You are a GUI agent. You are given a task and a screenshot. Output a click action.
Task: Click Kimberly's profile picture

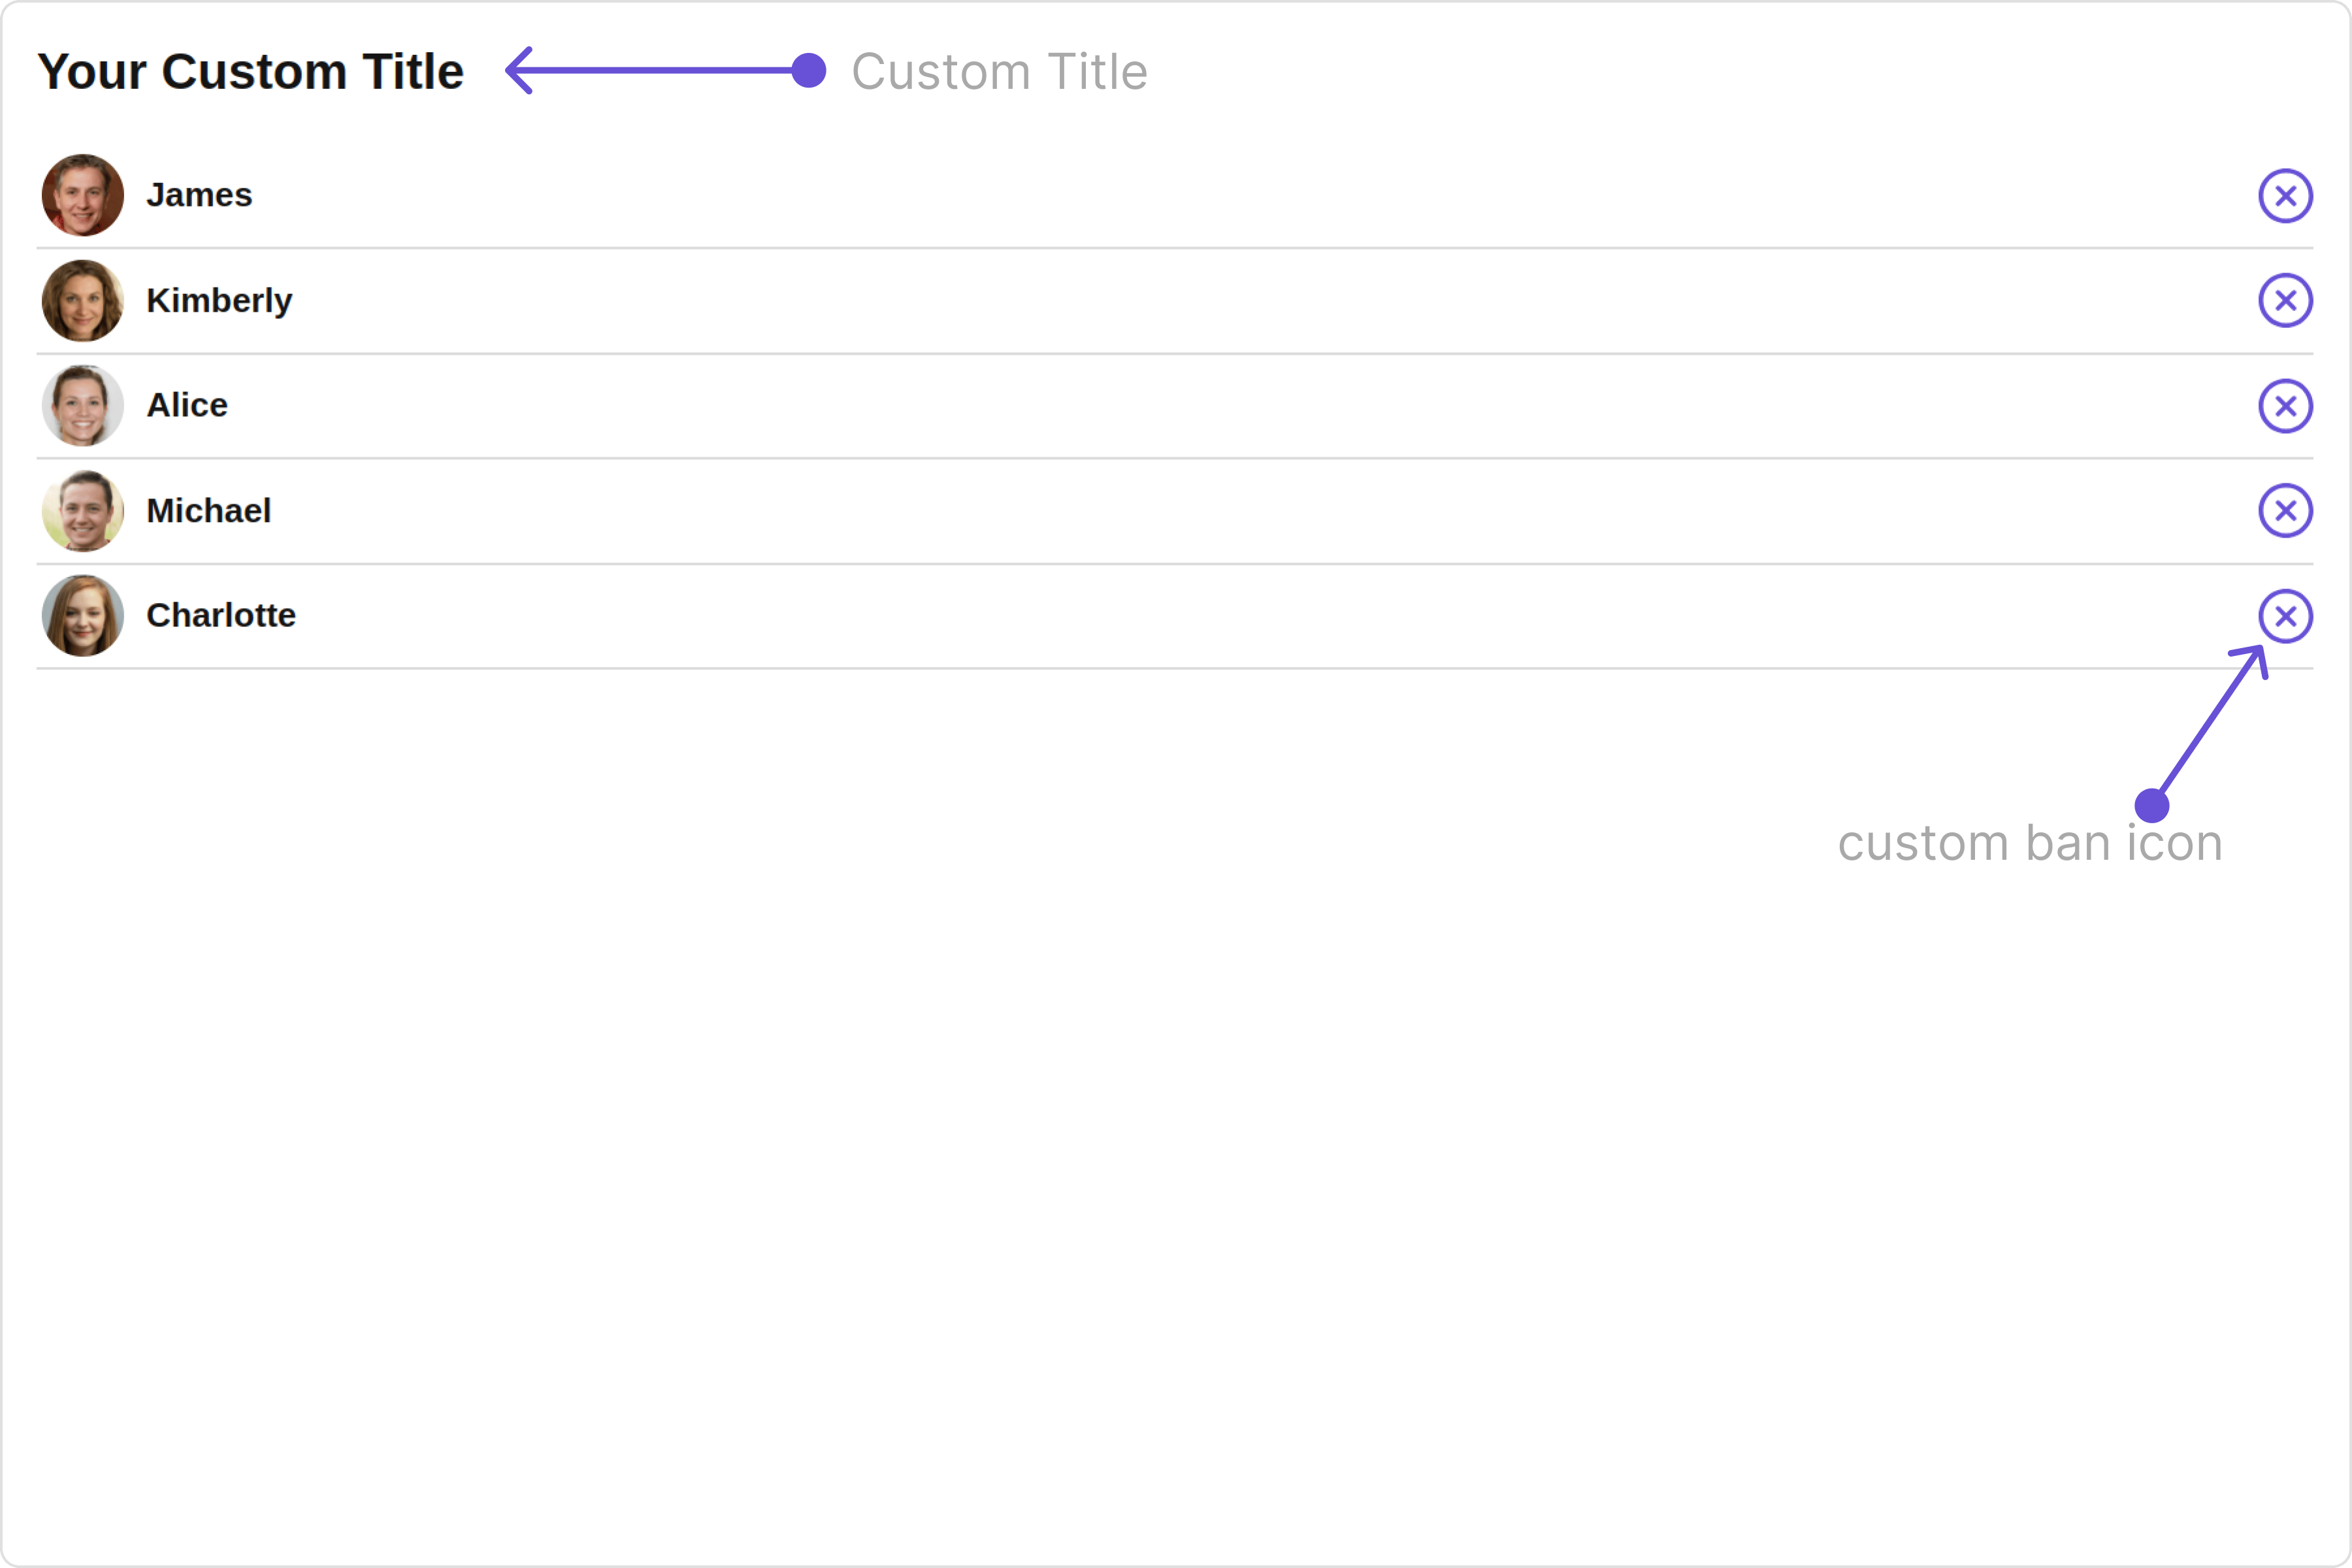tap(83, 300)
